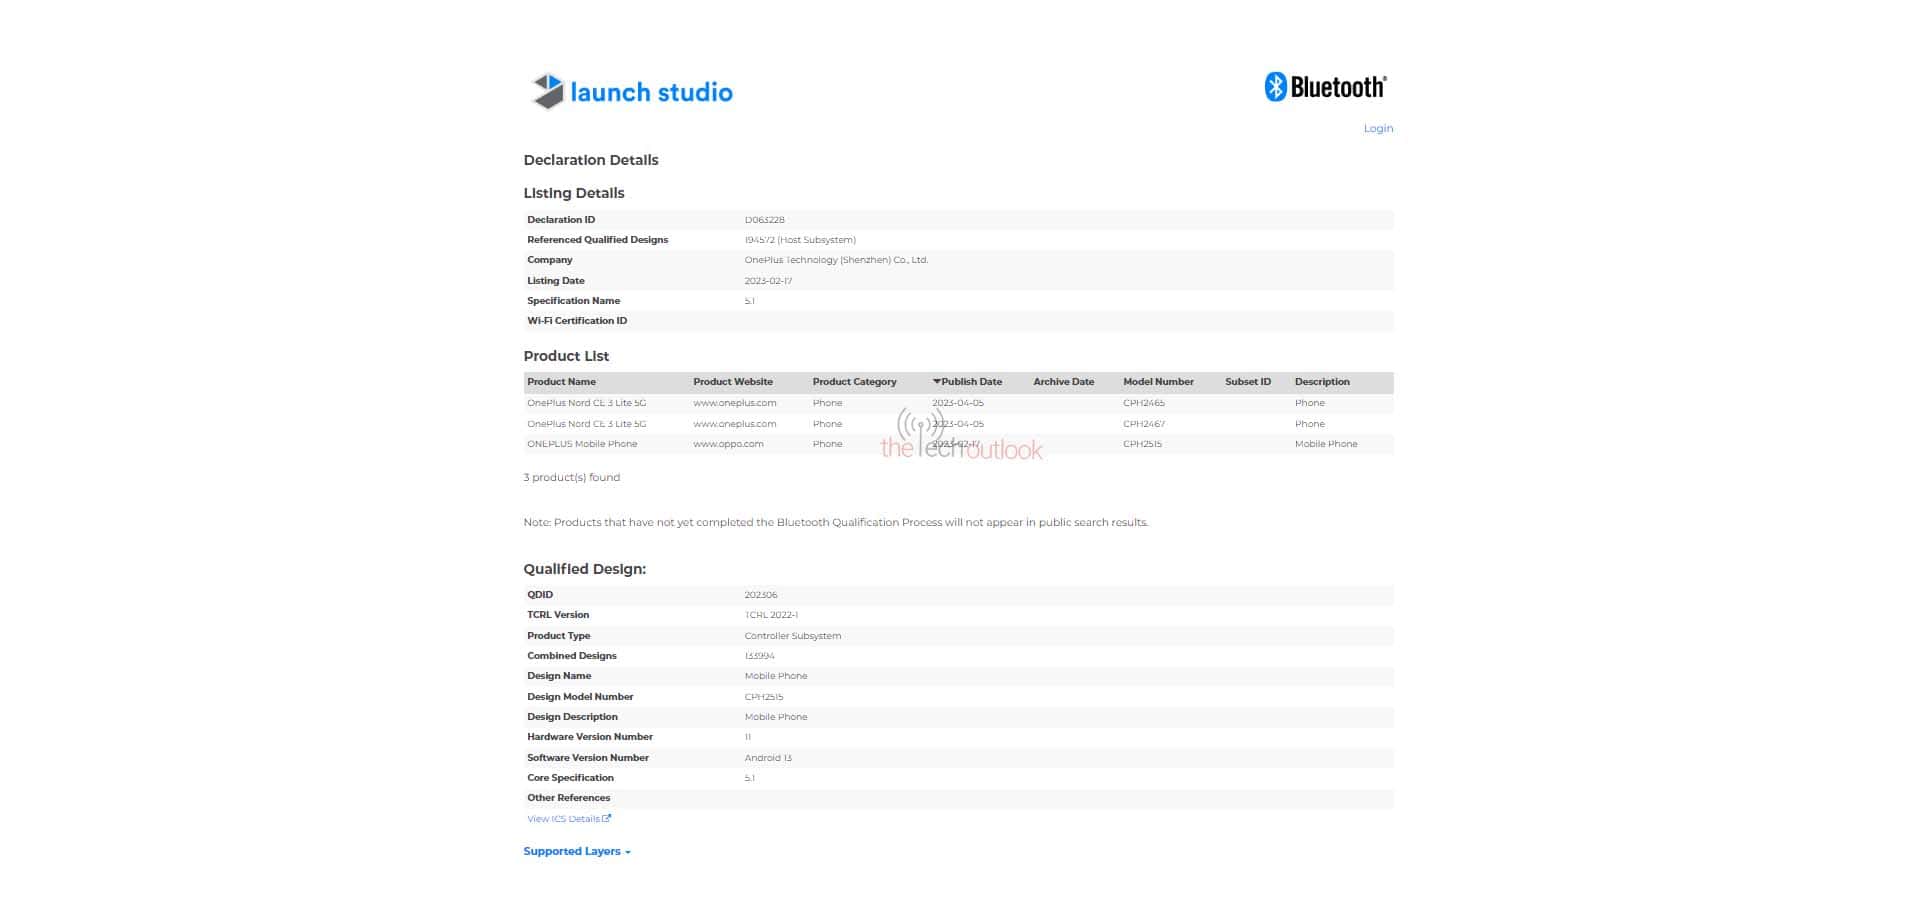Click the Core Specification value 5.1
The width and height of the screenshot is (1920, 920).
[x=750, y=778]
